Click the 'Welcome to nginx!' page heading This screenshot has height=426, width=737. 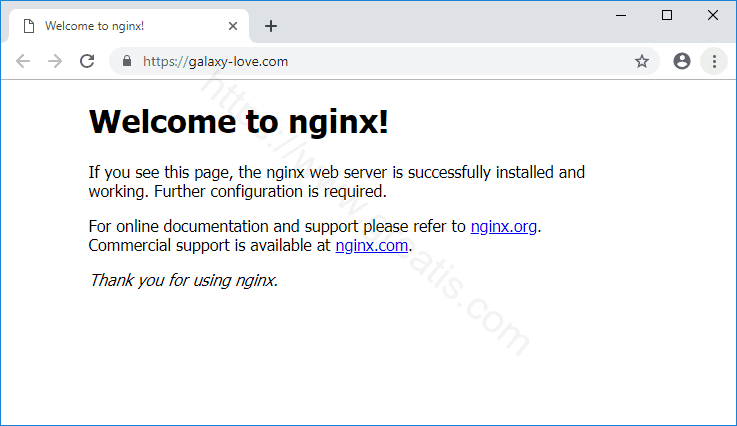point(238,122)
